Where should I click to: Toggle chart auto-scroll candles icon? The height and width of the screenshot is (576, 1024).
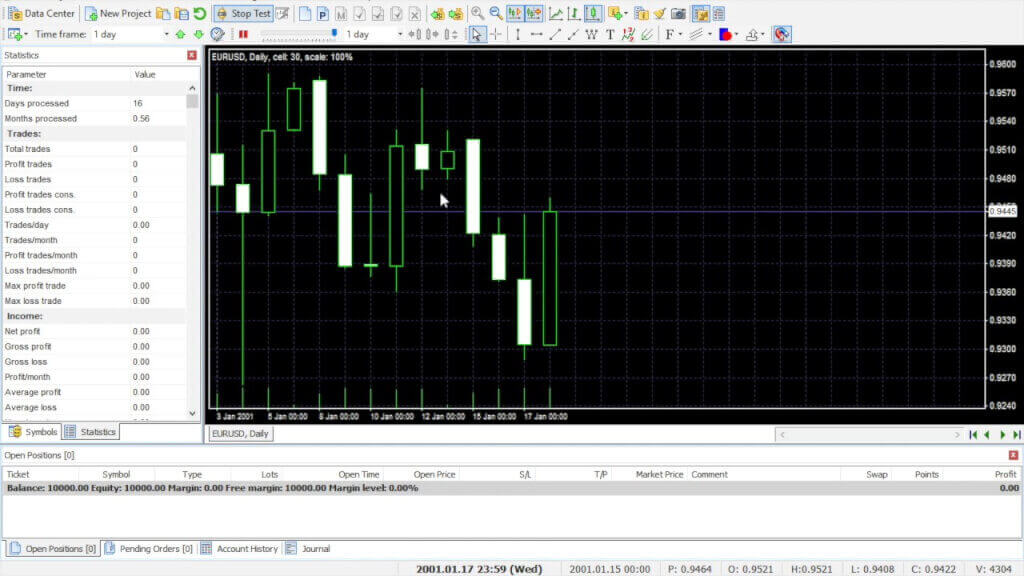coord(515,13)
